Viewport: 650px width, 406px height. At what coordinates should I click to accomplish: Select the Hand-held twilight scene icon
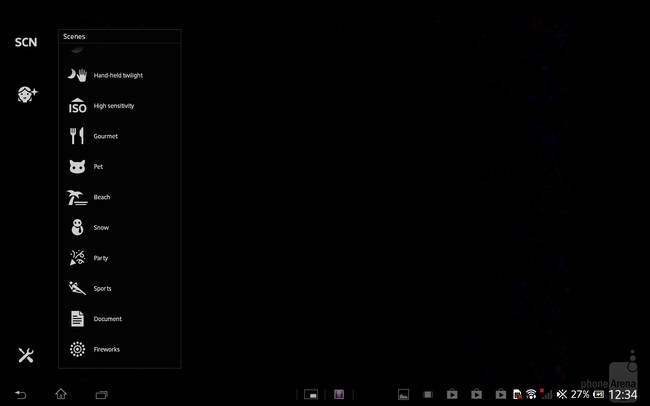click(77, 75)
